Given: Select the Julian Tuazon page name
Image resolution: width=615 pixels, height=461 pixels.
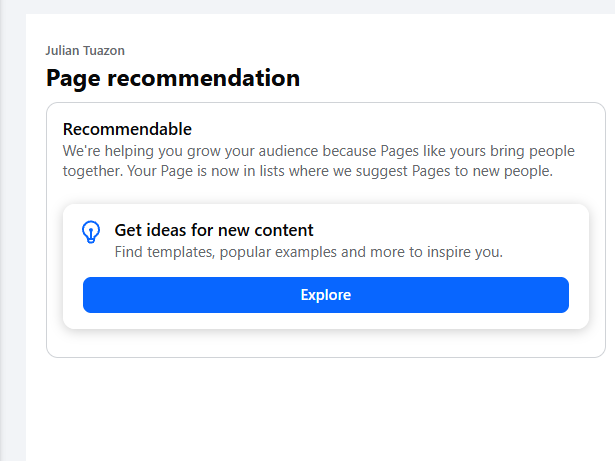Looking at the screenshot, I should click(85, 50).
